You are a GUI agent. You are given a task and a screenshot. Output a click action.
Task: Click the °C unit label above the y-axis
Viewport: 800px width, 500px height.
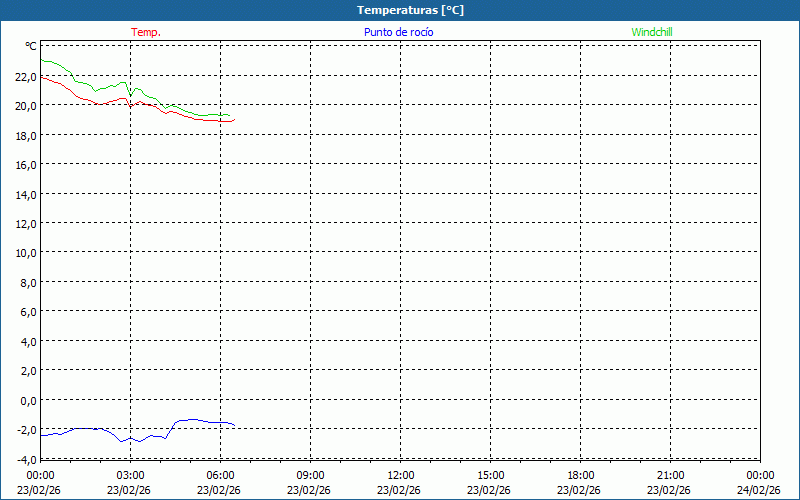click(31, 46)
